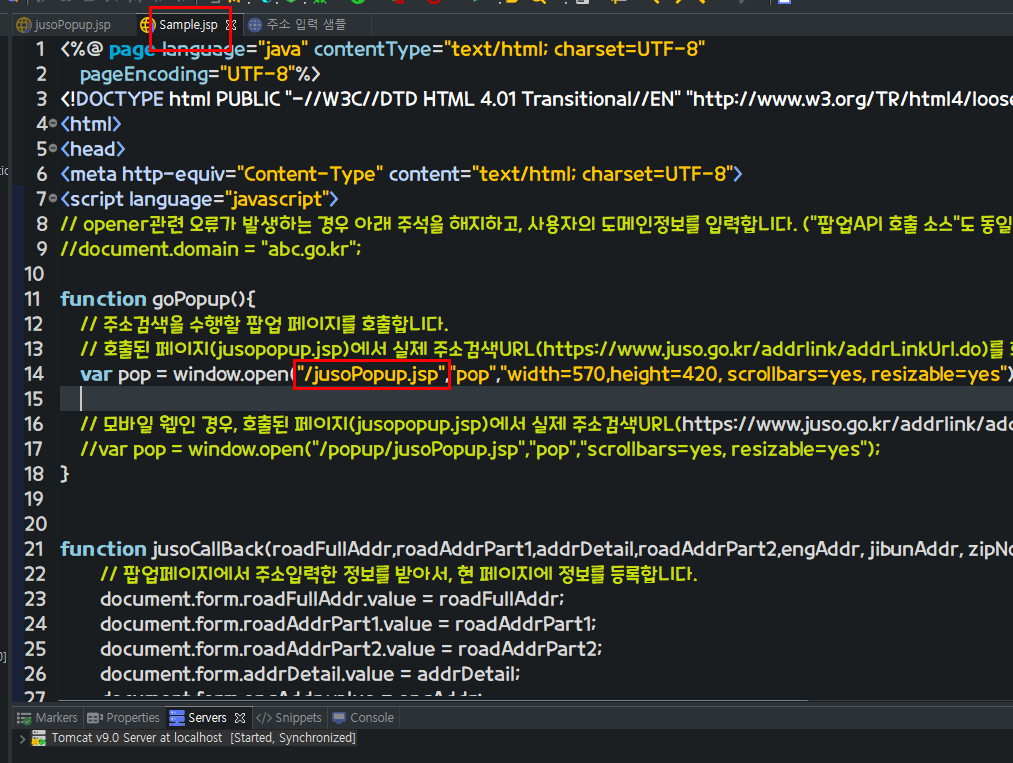Open the Snippets view tab
Viewport: 1013px width, 763px height.
[x=289, y=718]
